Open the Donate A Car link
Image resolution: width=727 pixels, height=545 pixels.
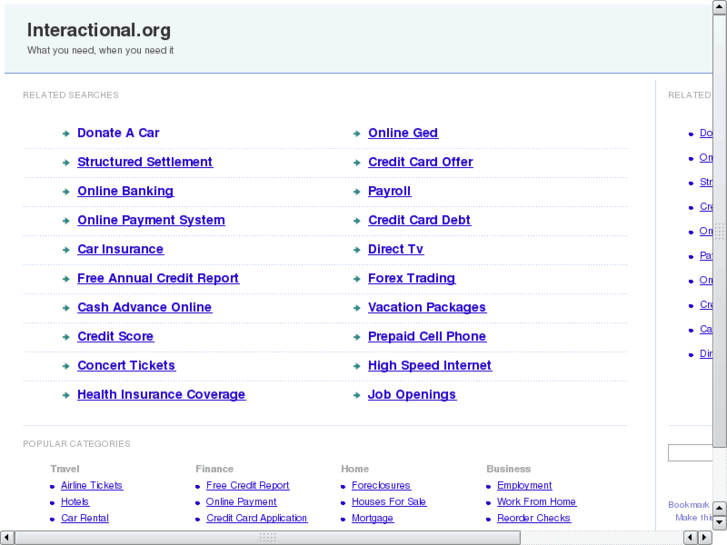coord(118,133)
